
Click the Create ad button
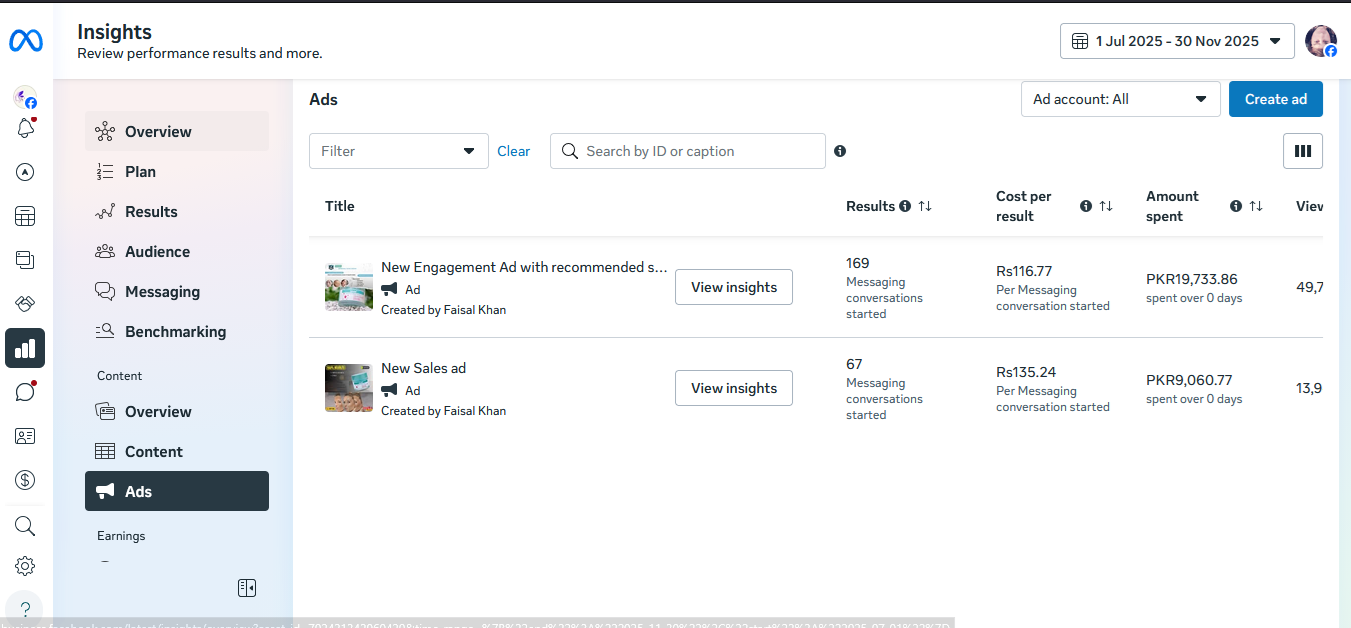1275,99
